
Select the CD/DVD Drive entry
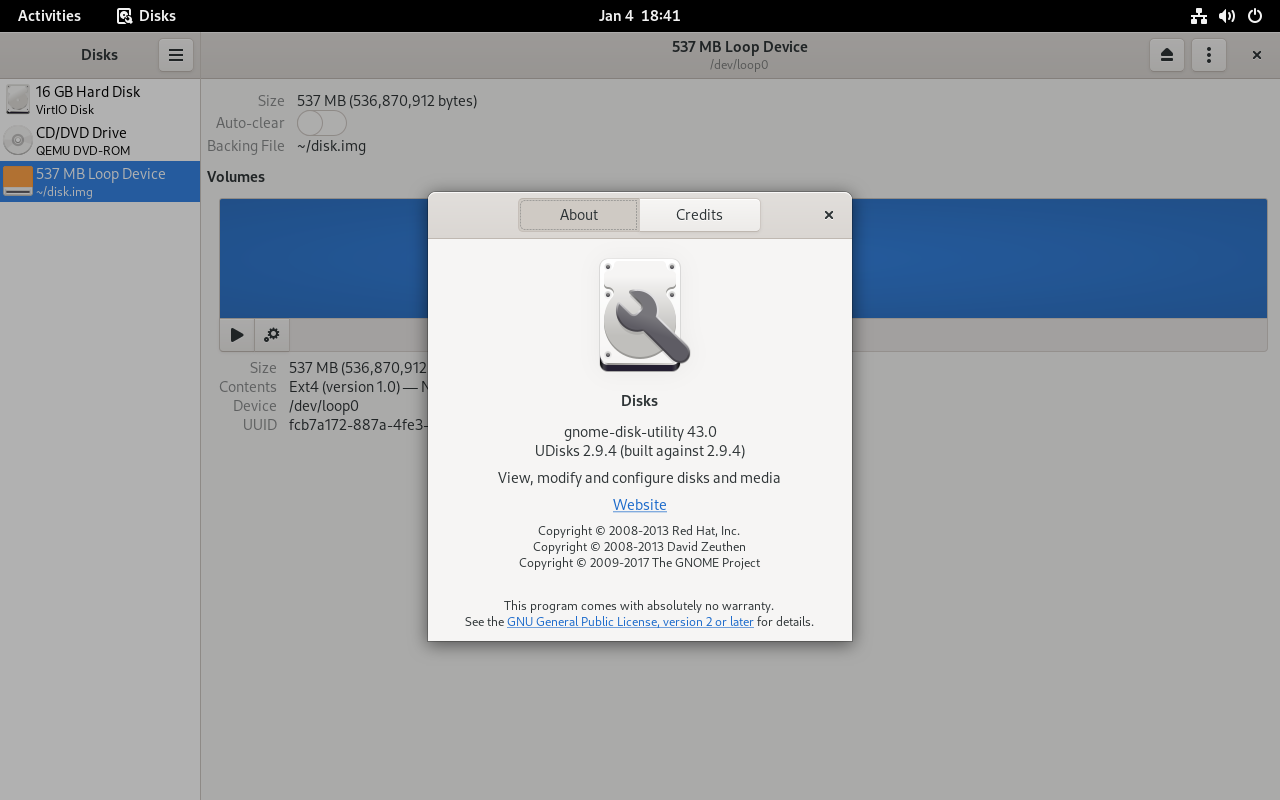[100, 141]
